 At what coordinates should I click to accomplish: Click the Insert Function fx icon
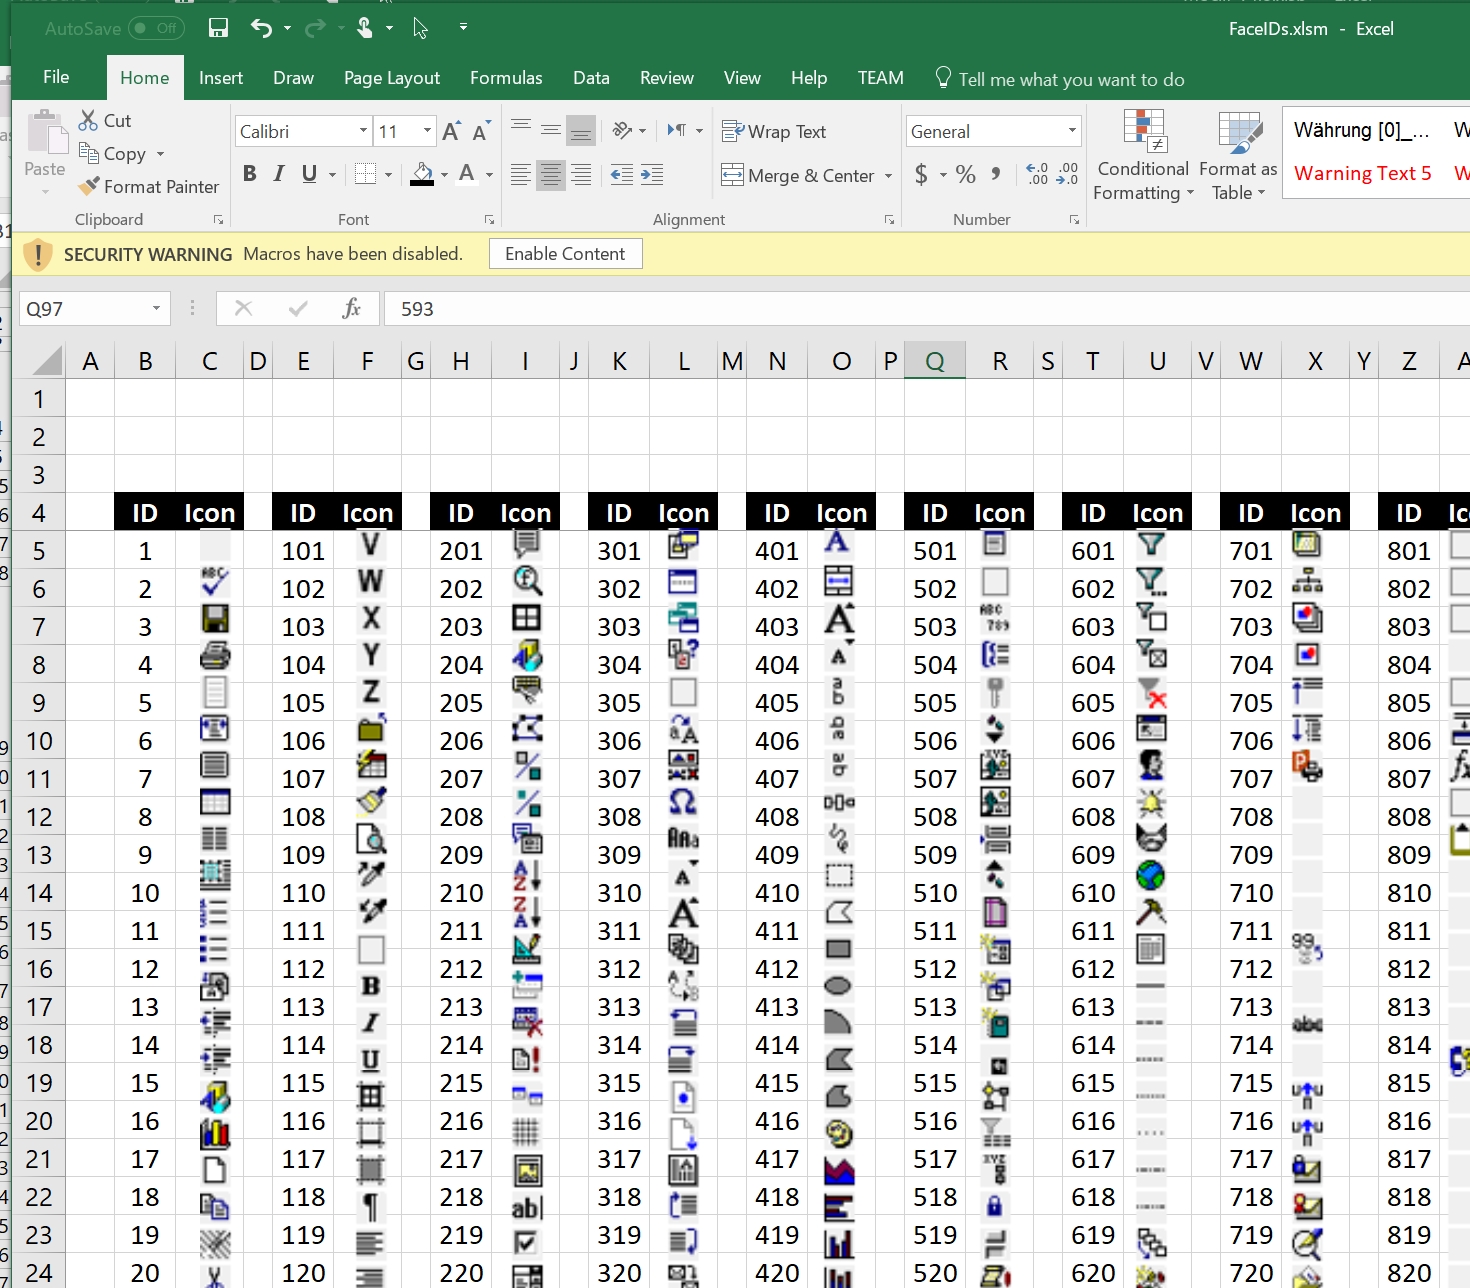[351, 309]
